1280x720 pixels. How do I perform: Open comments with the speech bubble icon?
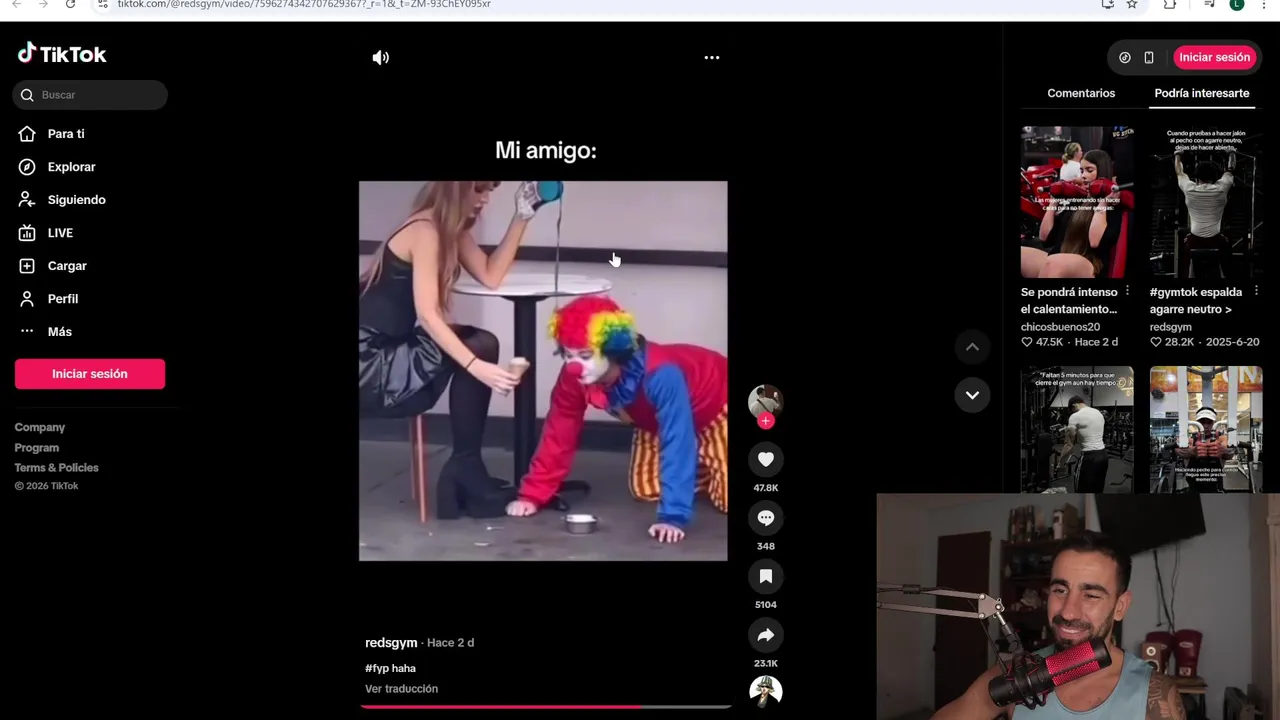[766, 518]
